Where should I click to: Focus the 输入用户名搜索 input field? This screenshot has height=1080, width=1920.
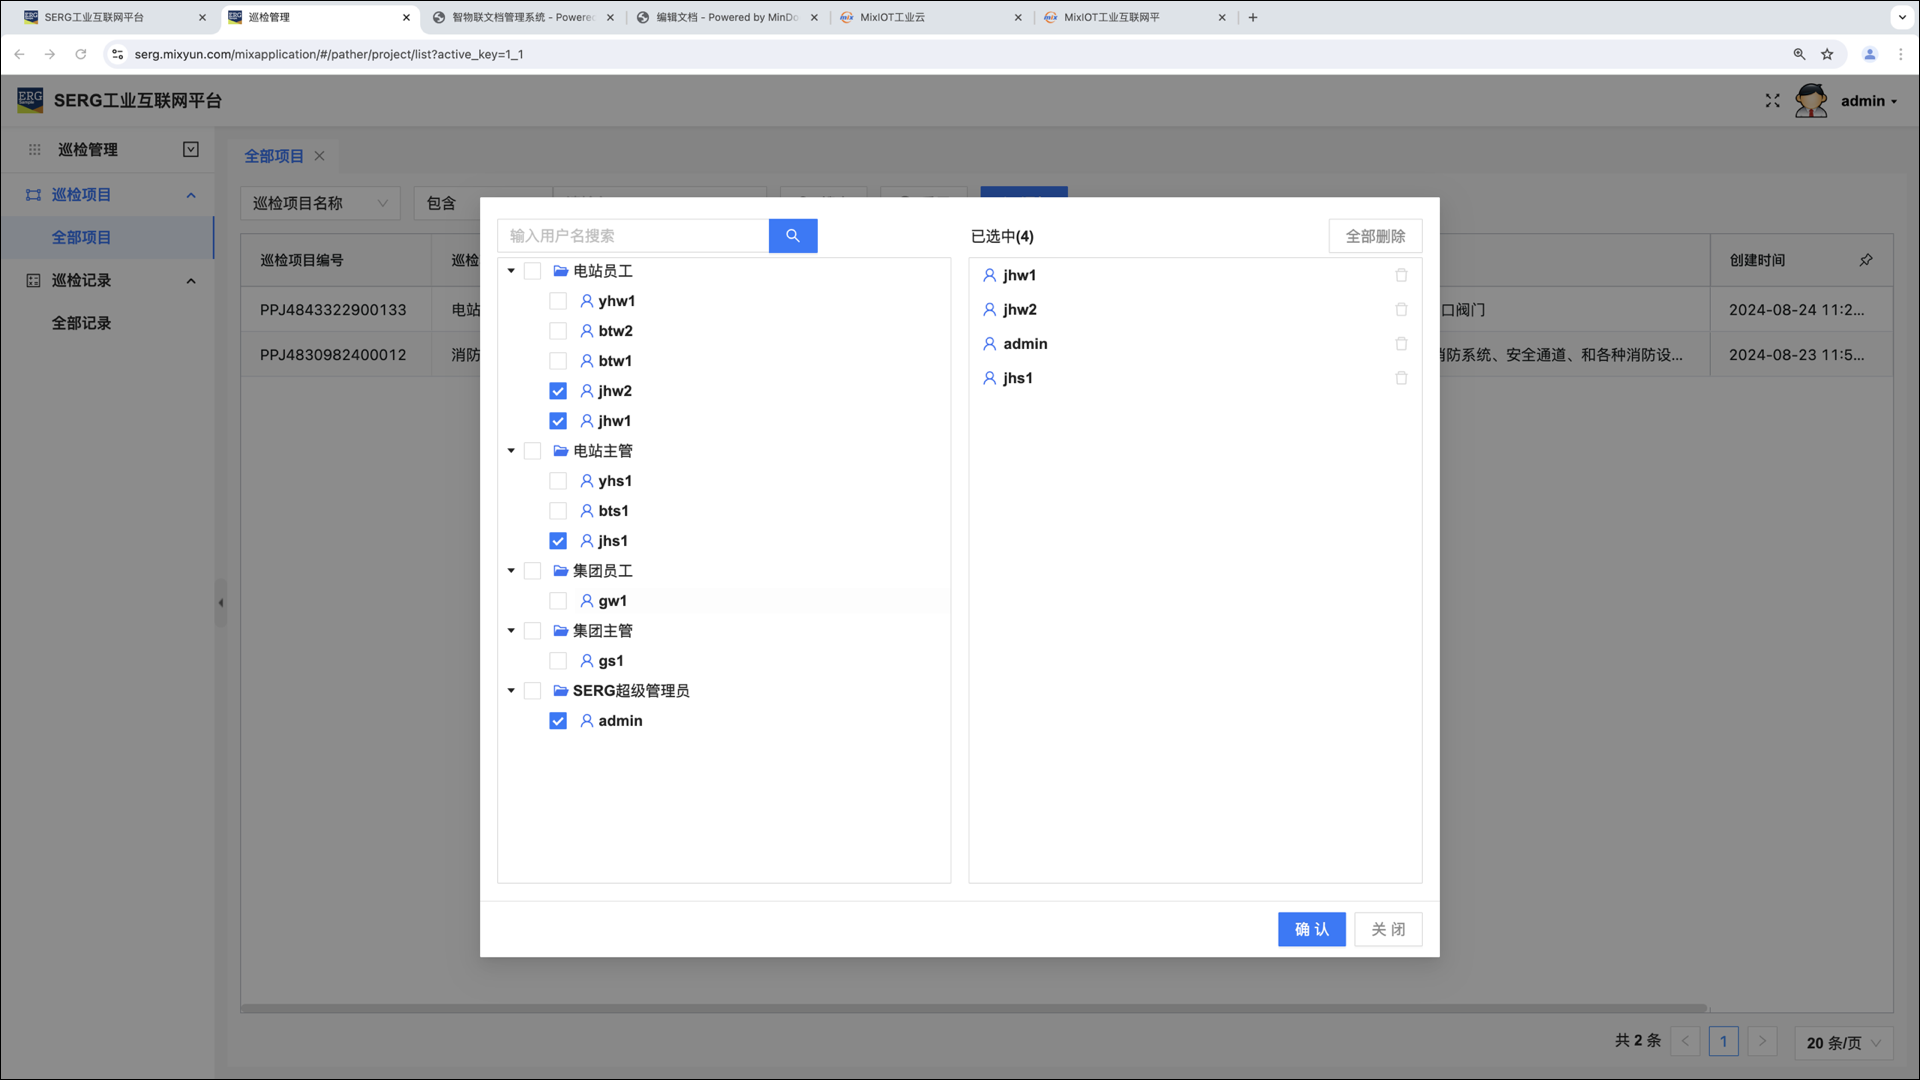click(633, 236)
